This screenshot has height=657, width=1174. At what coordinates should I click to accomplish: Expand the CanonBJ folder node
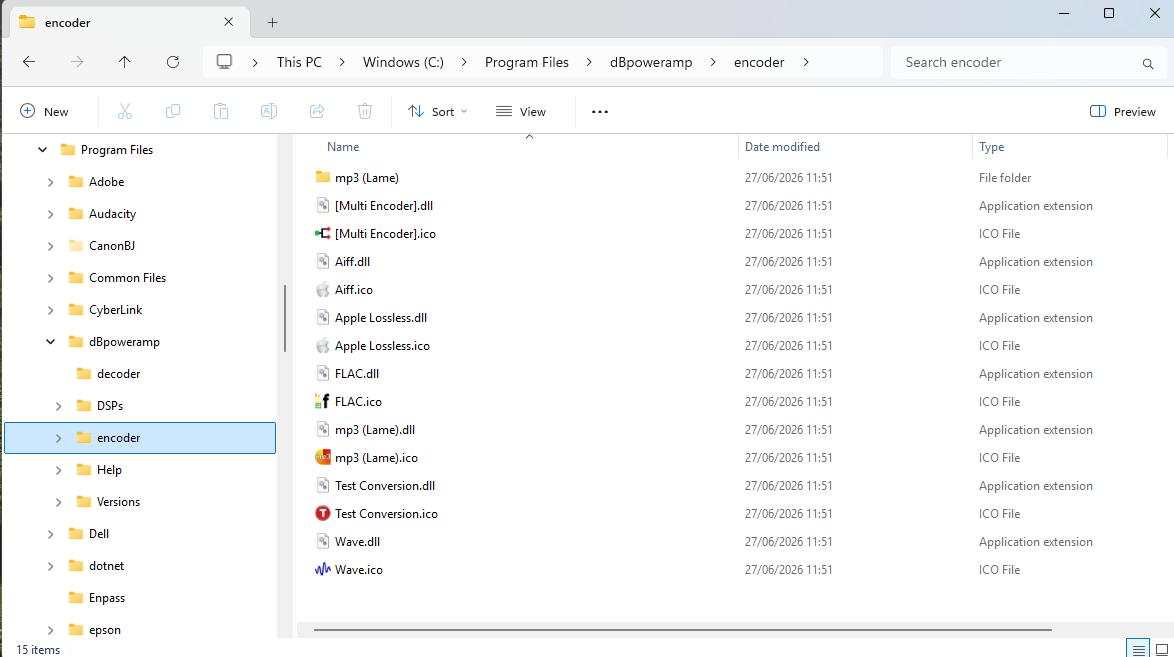pos(50,246)
